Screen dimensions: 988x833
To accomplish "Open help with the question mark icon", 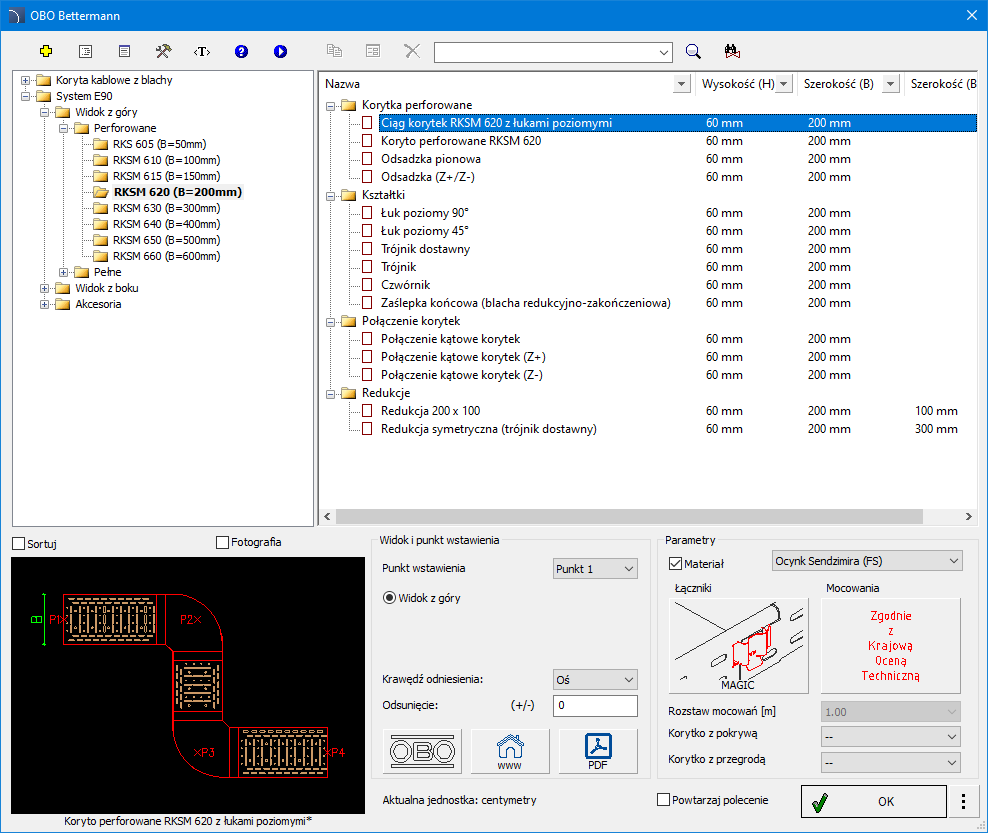I will (241, 51).
